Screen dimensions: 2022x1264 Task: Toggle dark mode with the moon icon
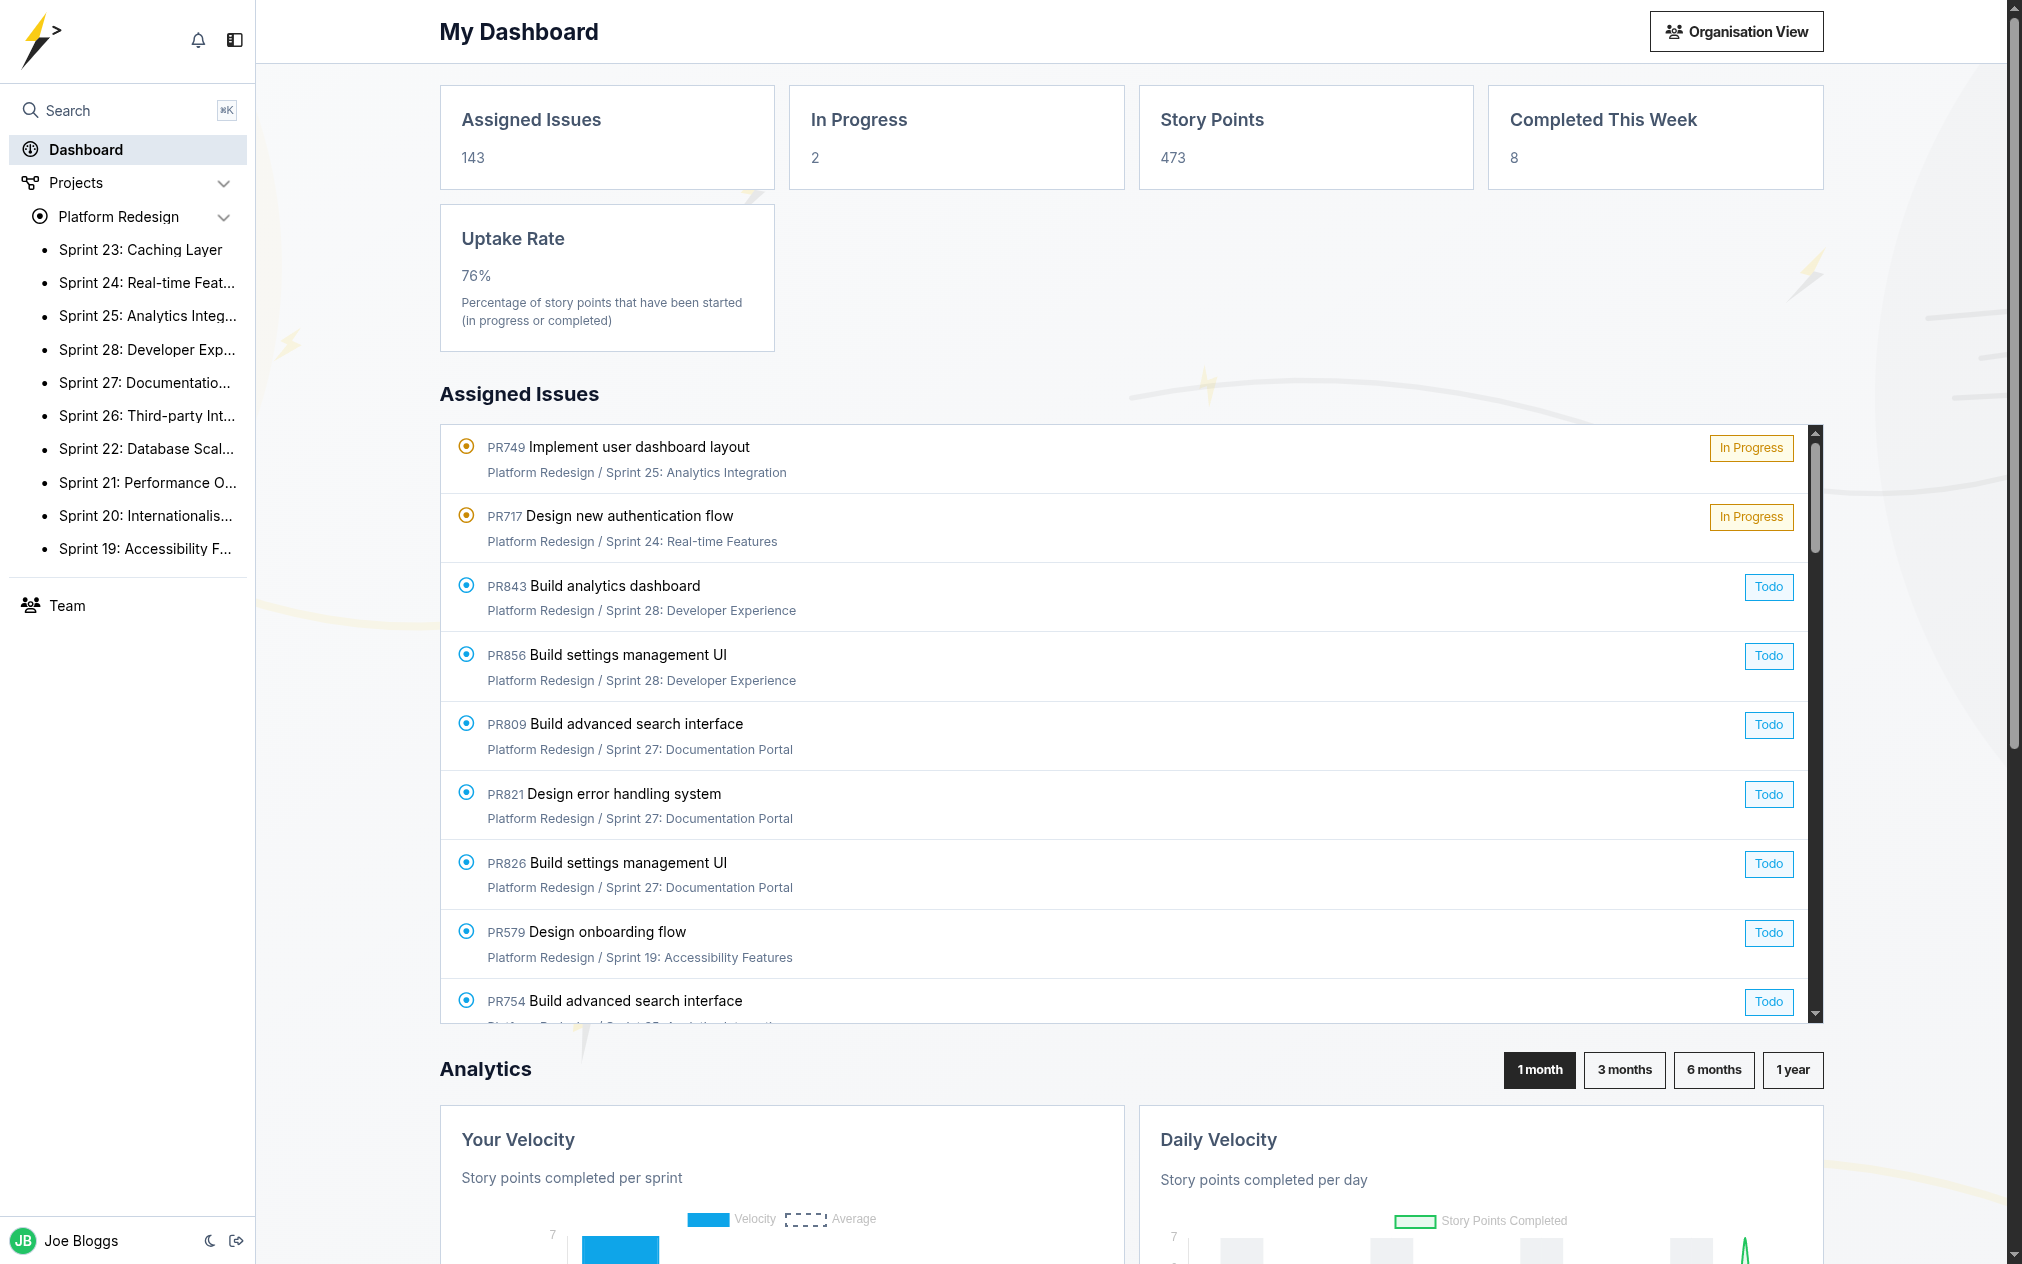tap(210, 1241)
